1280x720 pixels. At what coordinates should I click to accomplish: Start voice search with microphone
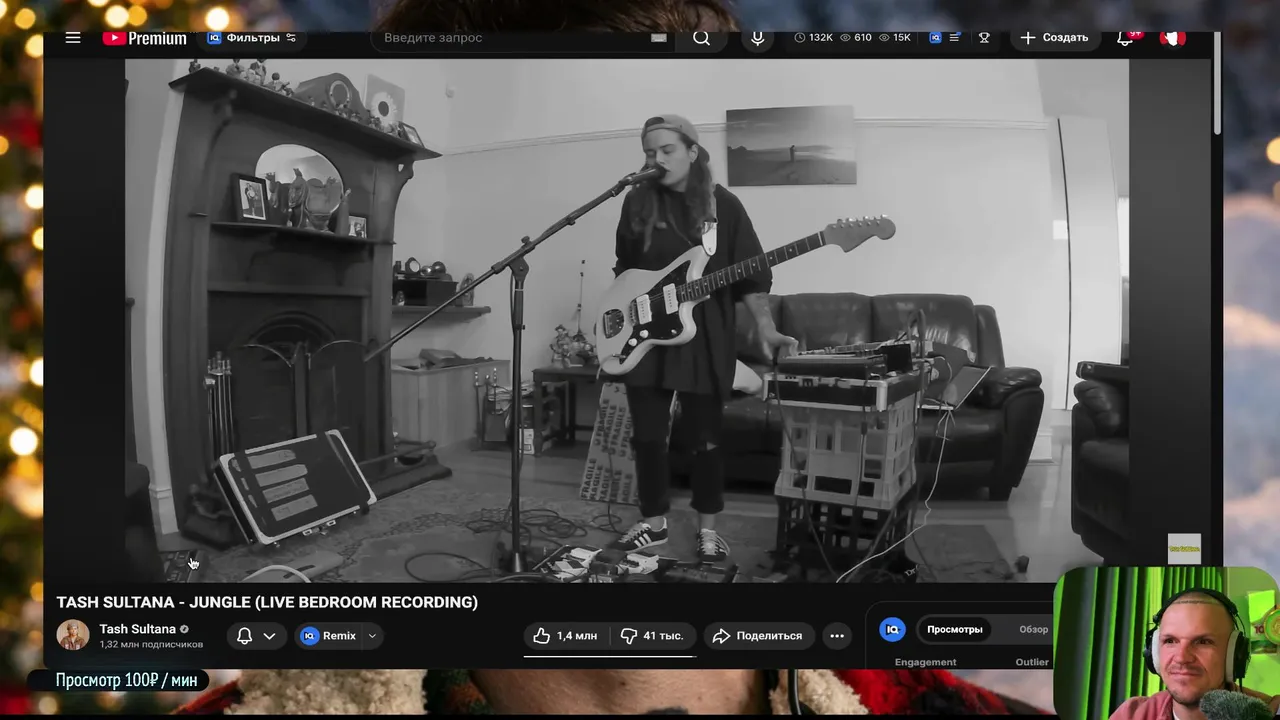[757, 38]
